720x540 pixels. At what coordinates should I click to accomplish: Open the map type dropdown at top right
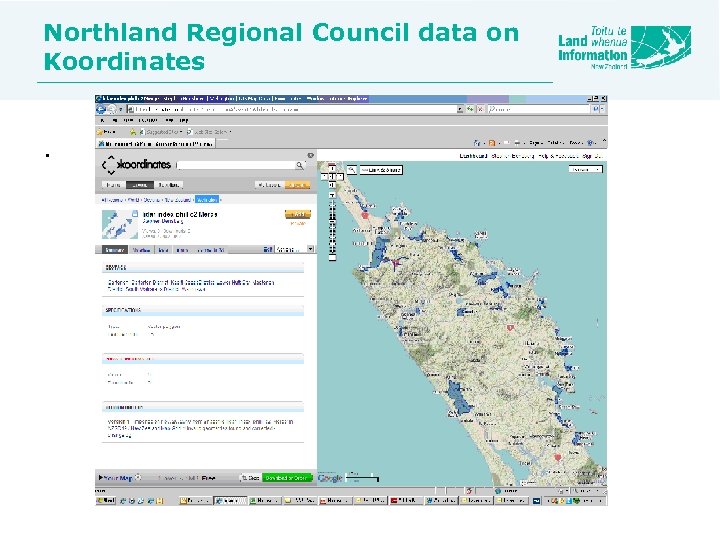point(585,169)
